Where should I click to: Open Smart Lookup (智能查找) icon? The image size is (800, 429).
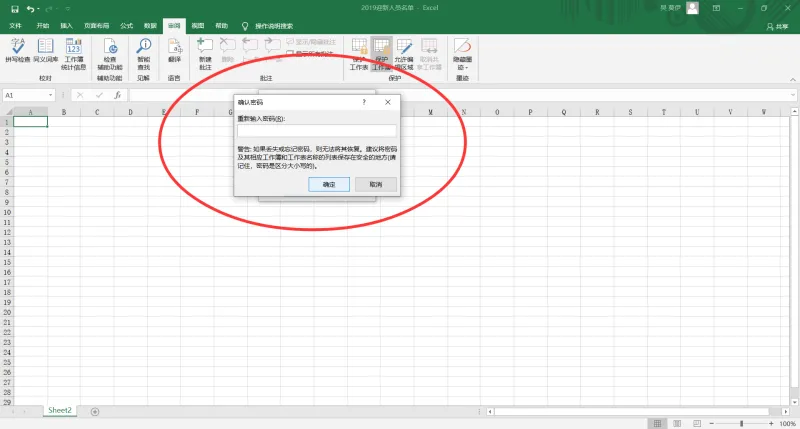click(x=144, y=54)
